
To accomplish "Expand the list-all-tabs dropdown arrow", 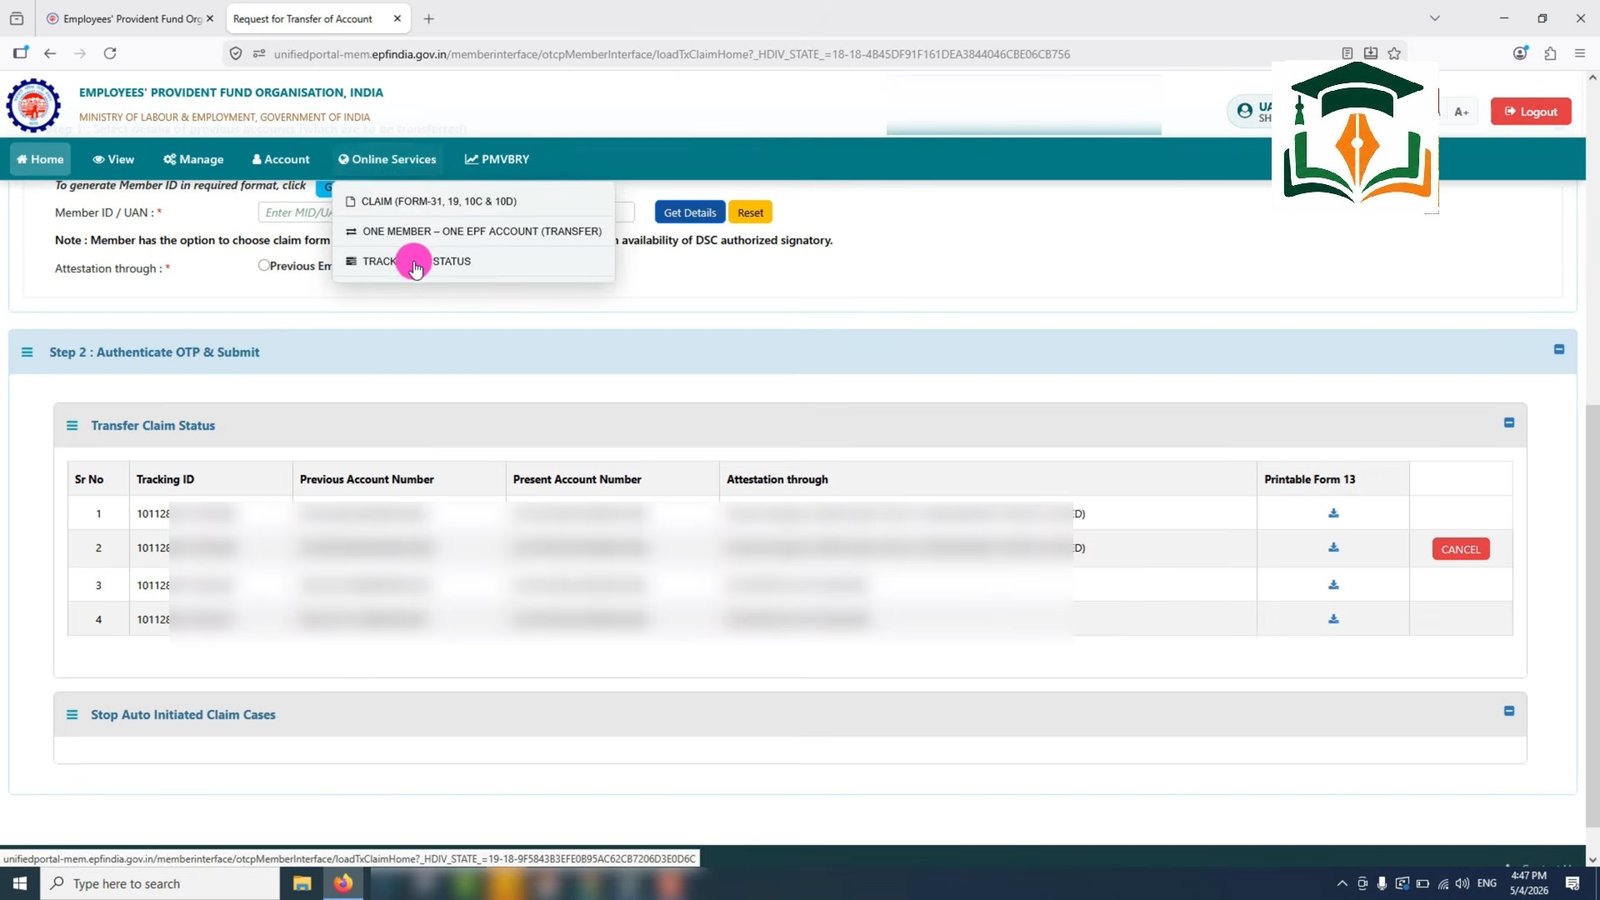I will click(1434, 19).
